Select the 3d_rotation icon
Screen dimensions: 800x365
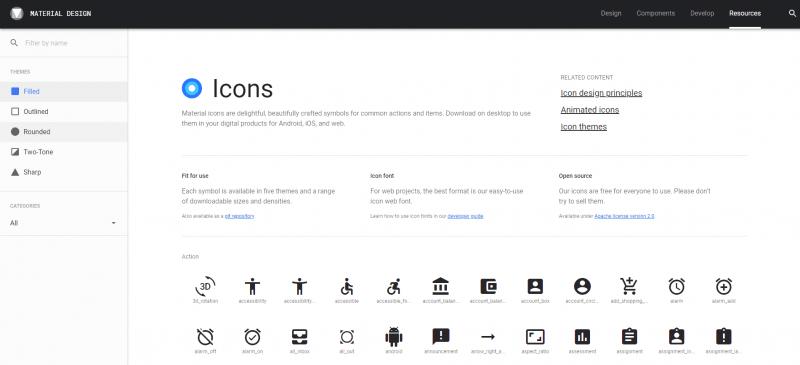click(205, 286)
